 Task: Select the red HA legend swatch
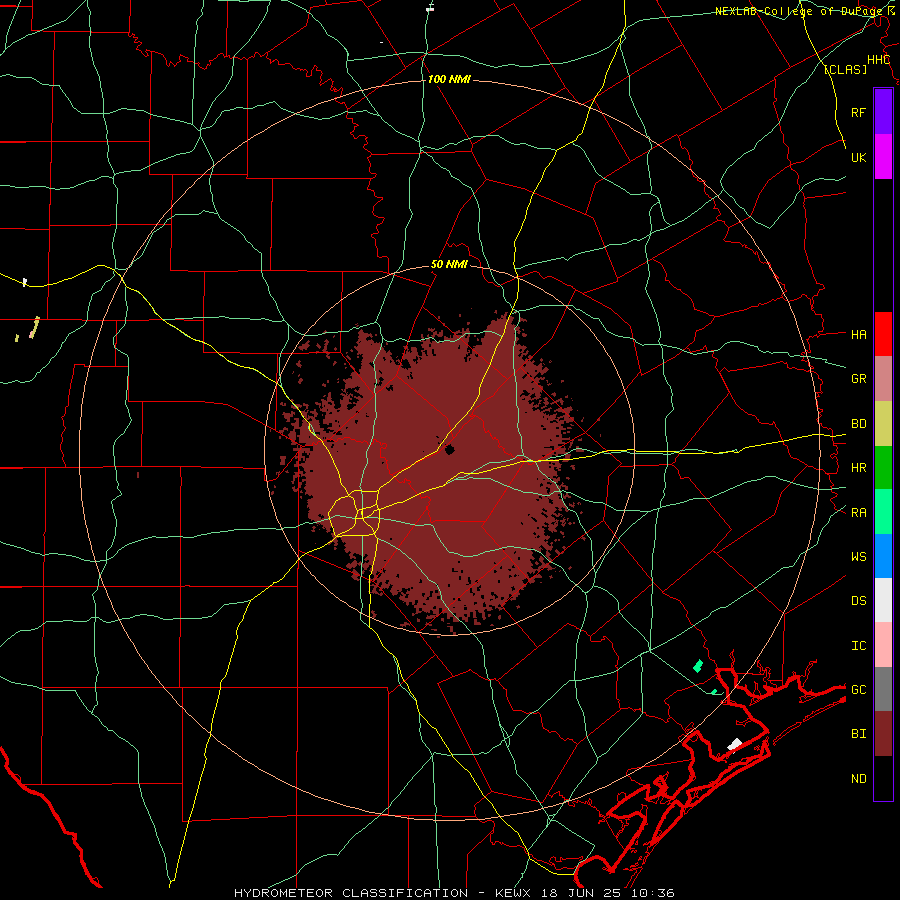point(883,334)
